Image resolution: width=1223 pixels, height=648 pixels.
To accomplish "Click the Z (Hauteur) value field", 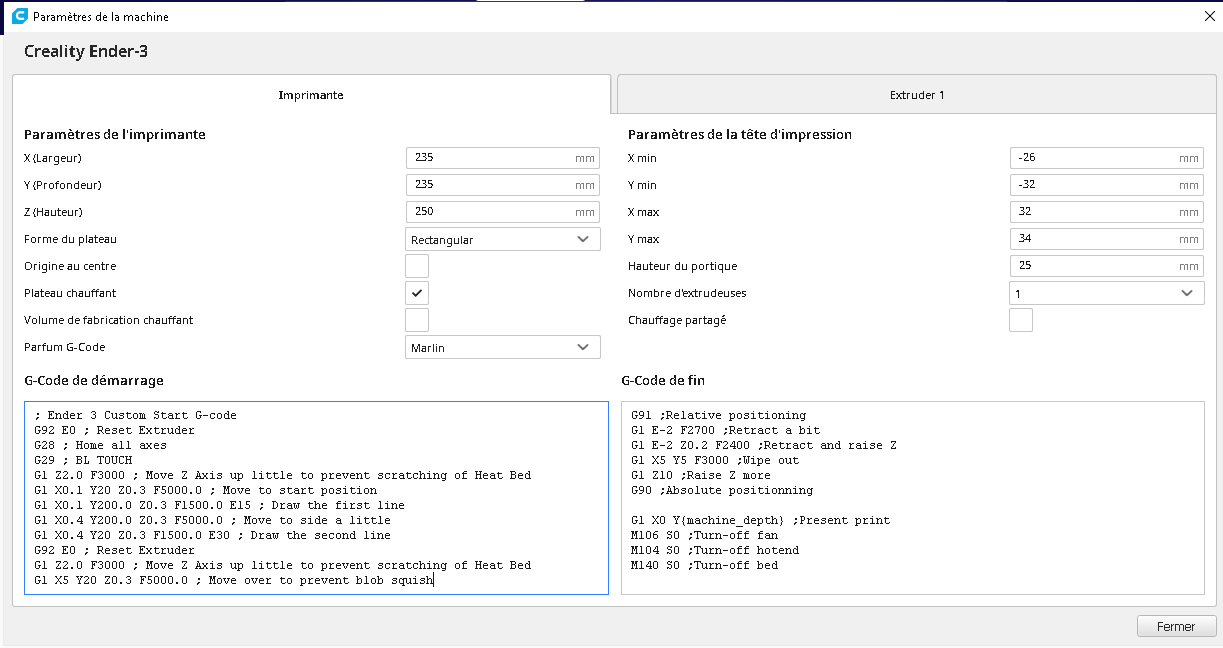I will (503, 212).
